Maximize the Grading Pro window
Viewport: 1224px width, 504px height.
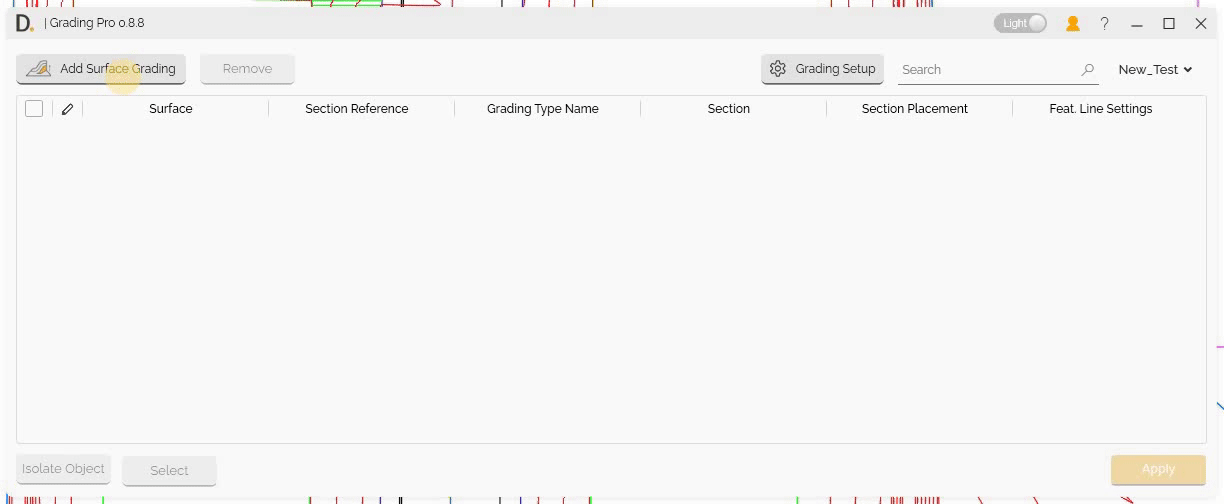point(1168,23)
